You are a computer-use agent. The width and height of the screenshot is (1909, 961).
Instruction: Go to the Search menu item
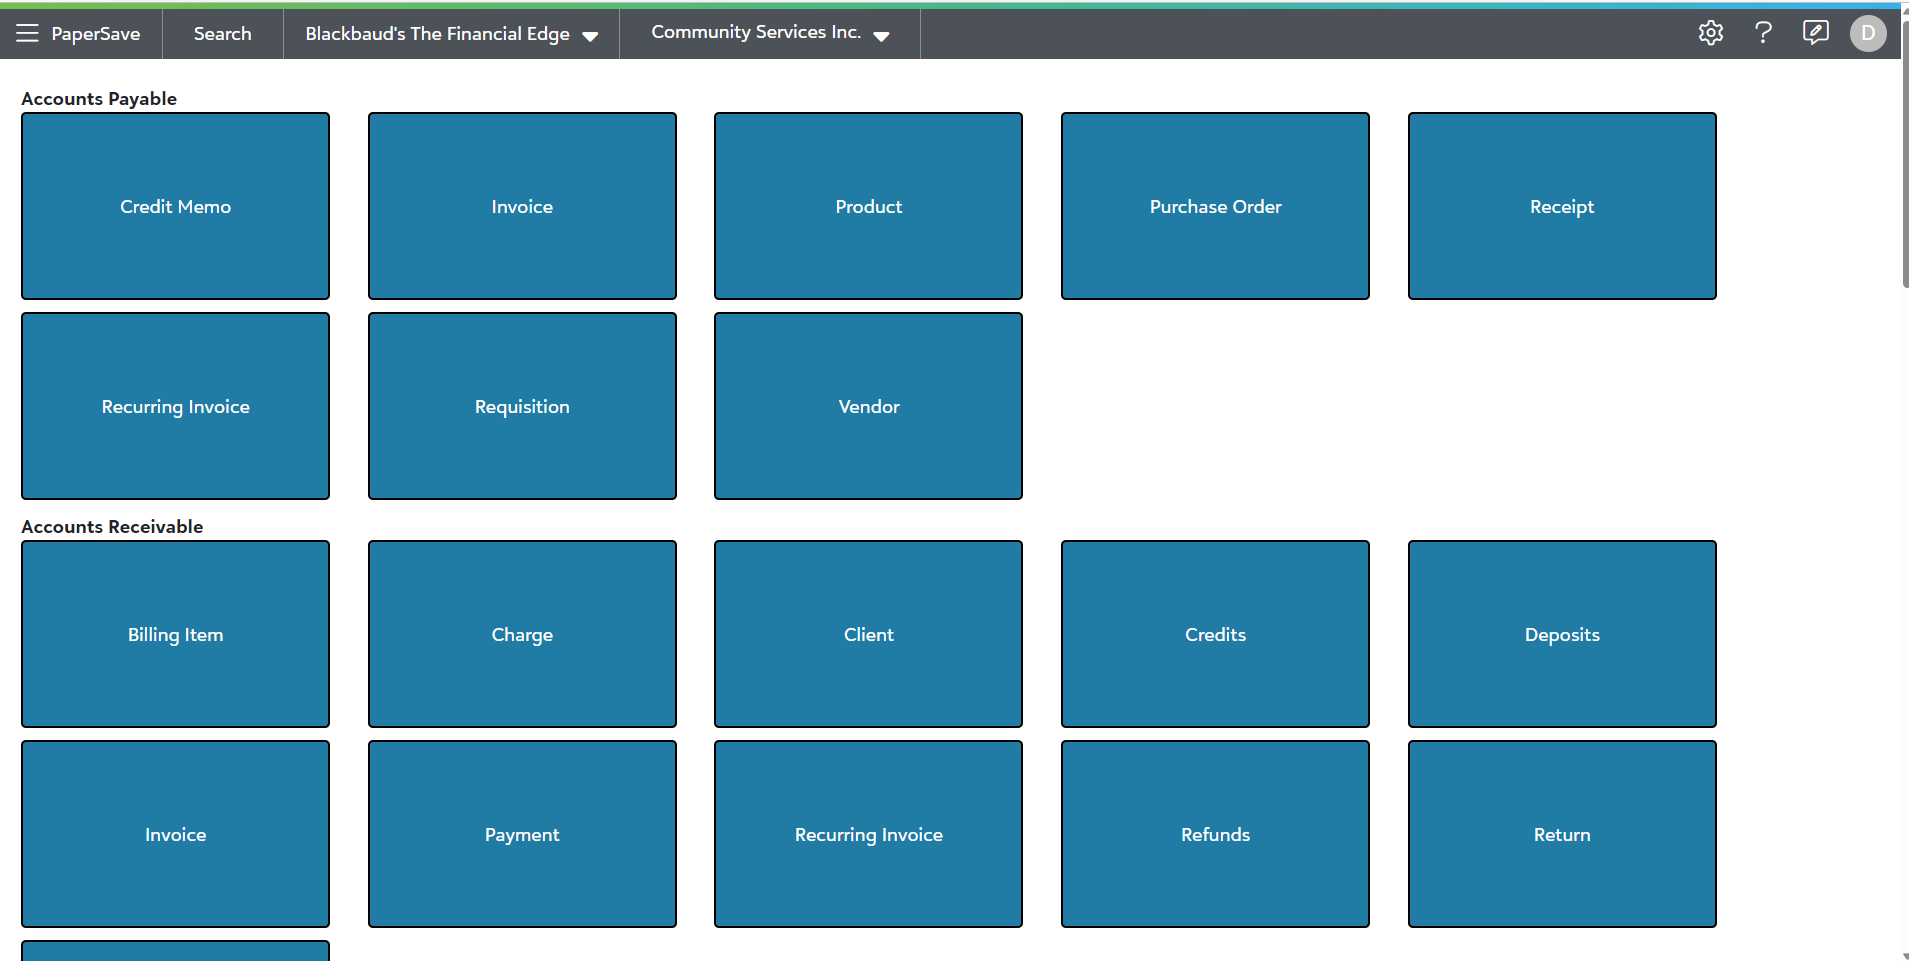[x=222, y=34]
